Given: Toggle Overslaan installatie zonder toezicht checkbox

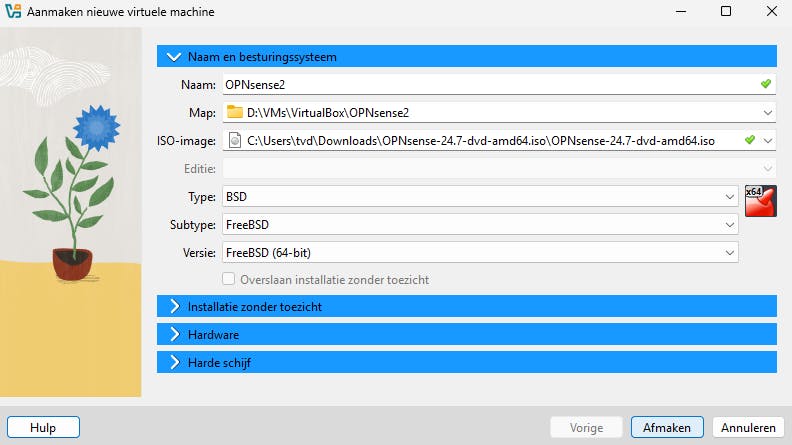Looking at the screenshot, I should click(x=228, y=279).
